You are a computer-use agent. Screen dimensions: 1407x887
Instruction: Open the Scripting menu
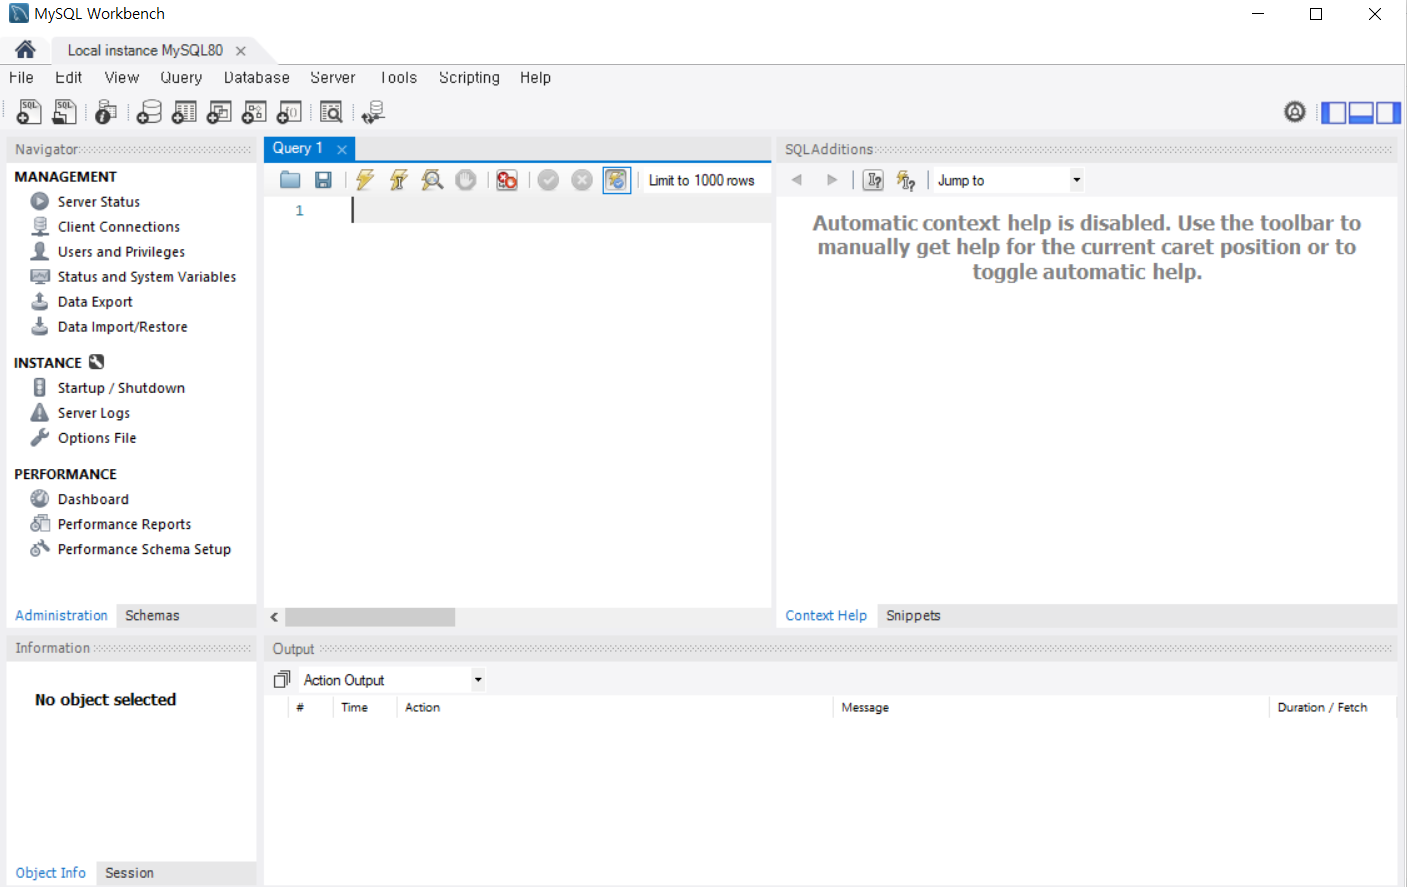click(469, 77)
